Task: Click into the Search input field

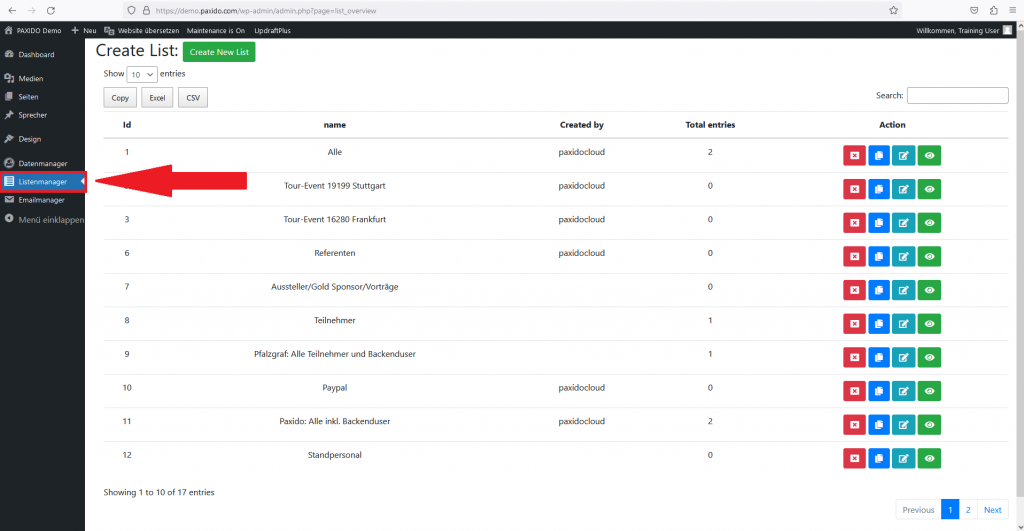Action: 957,96
